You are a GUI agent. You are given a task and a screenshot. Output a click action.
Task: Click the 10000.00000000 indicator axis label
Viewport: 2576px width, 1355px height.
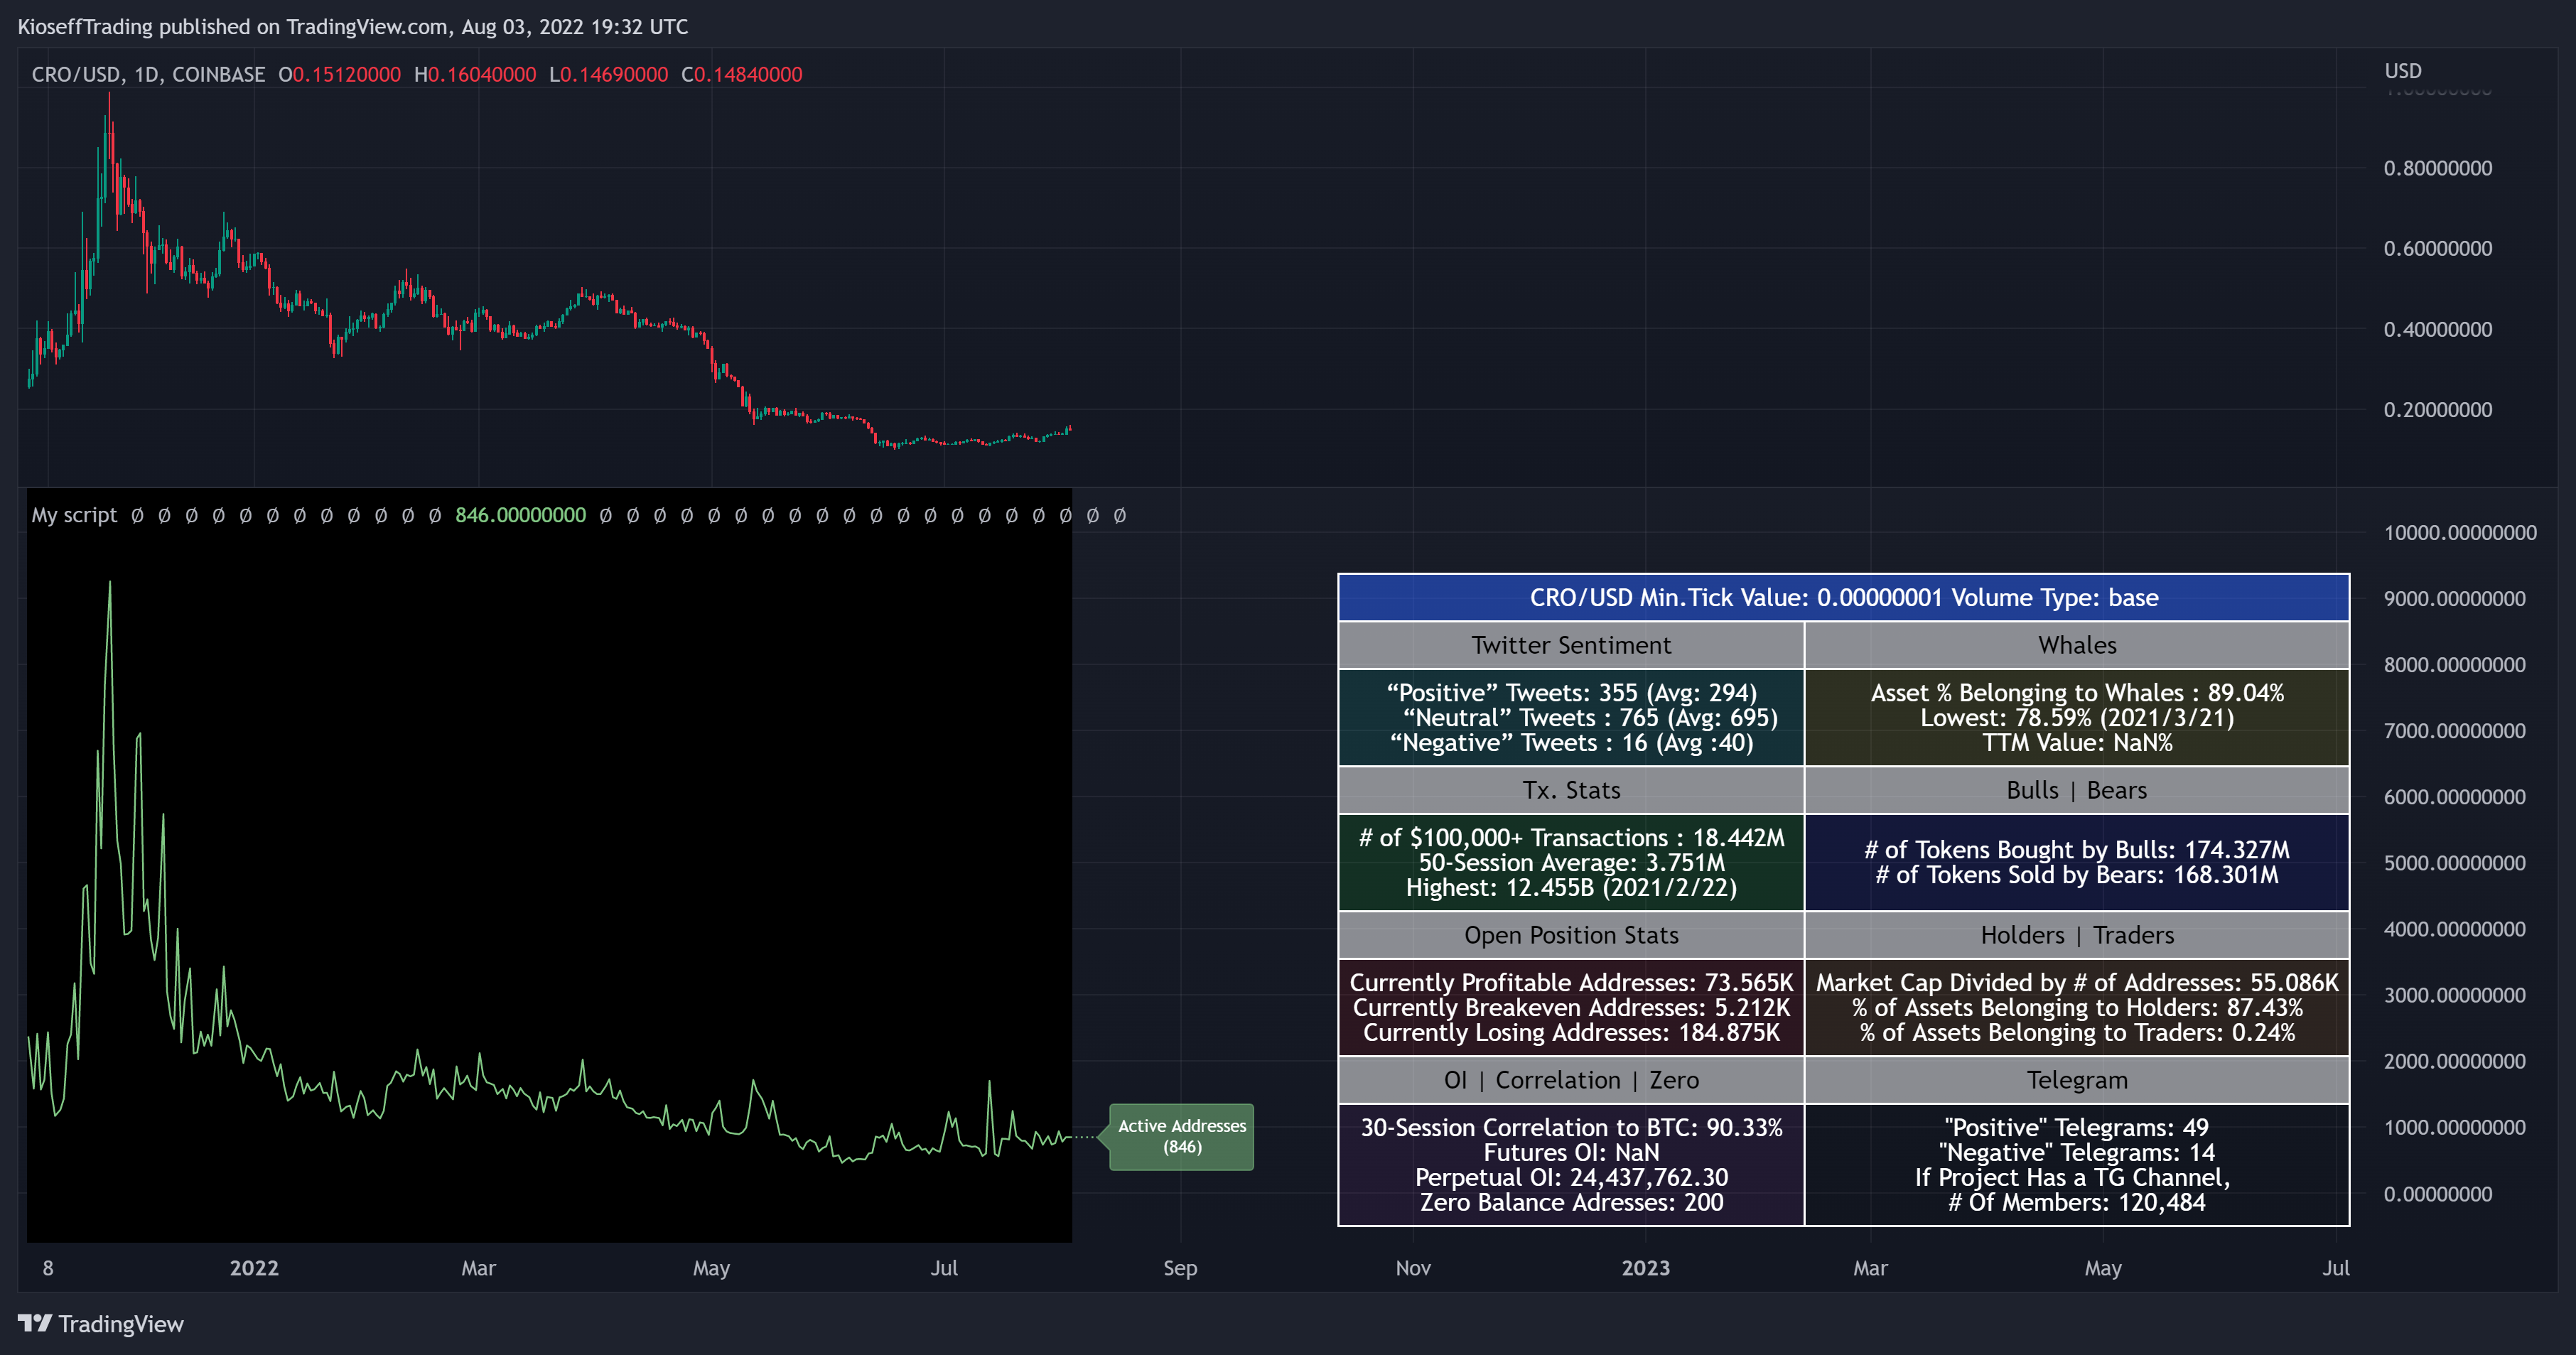(2460, 533)
